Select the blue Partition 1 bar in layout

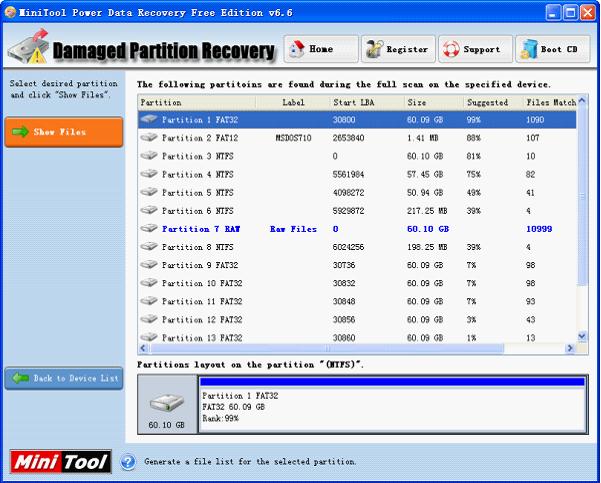coord(392,382)
